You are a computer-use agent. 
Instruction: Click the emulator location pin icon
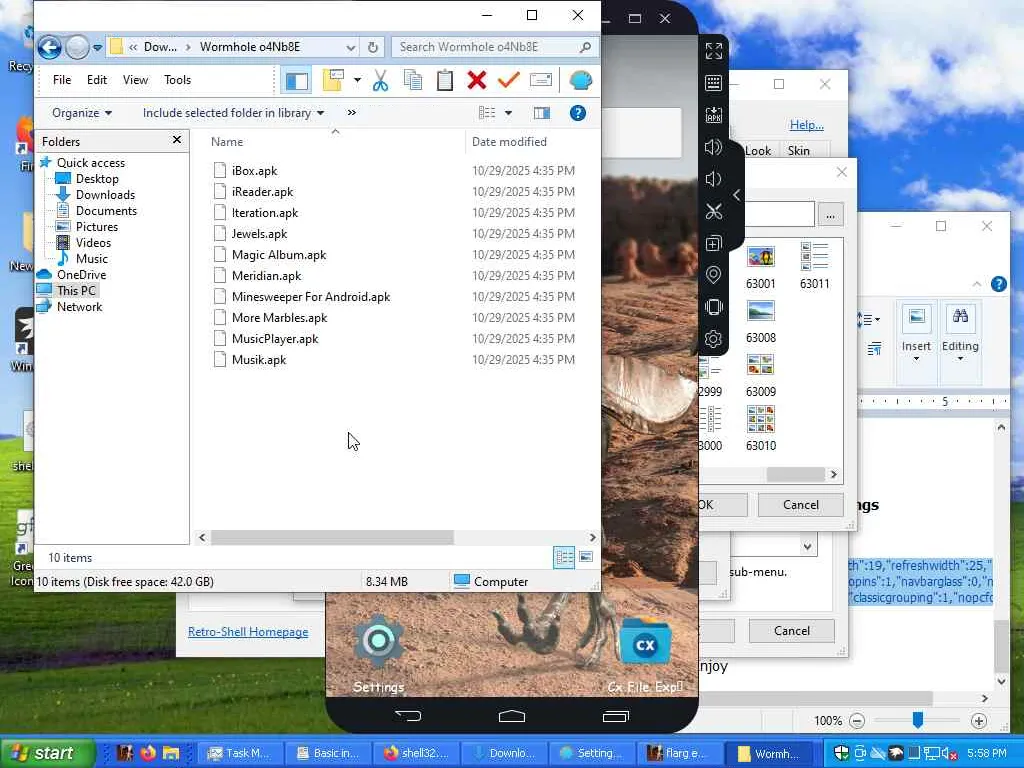click(x=714, y=275)
